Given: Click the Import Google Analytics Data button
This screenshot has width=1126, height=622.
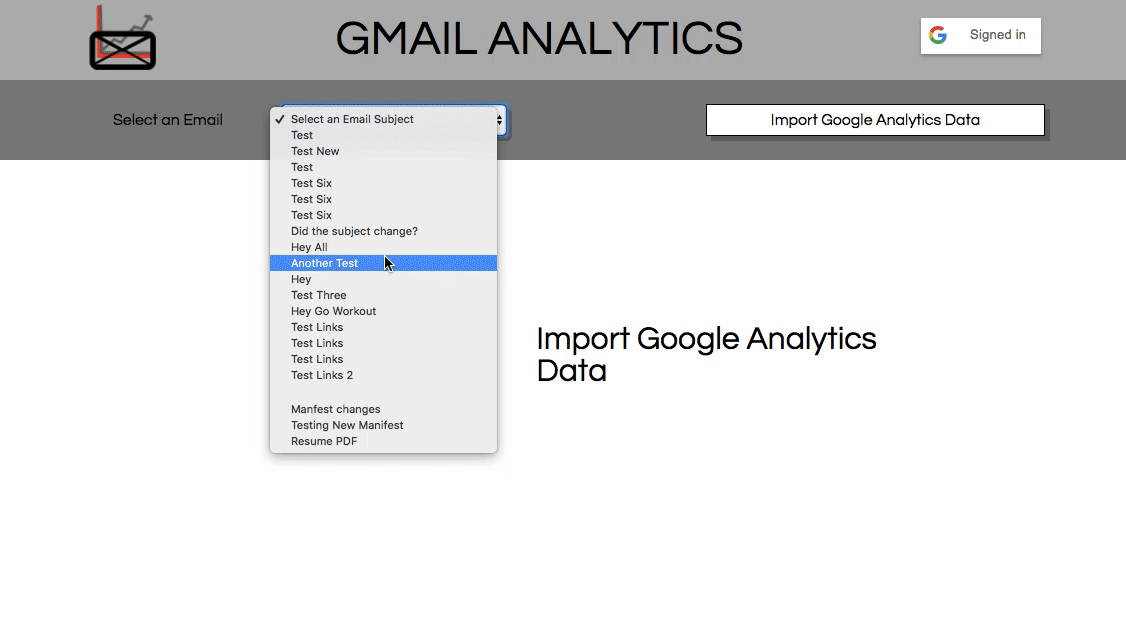Looking at the screenshot, I should 874,119.
